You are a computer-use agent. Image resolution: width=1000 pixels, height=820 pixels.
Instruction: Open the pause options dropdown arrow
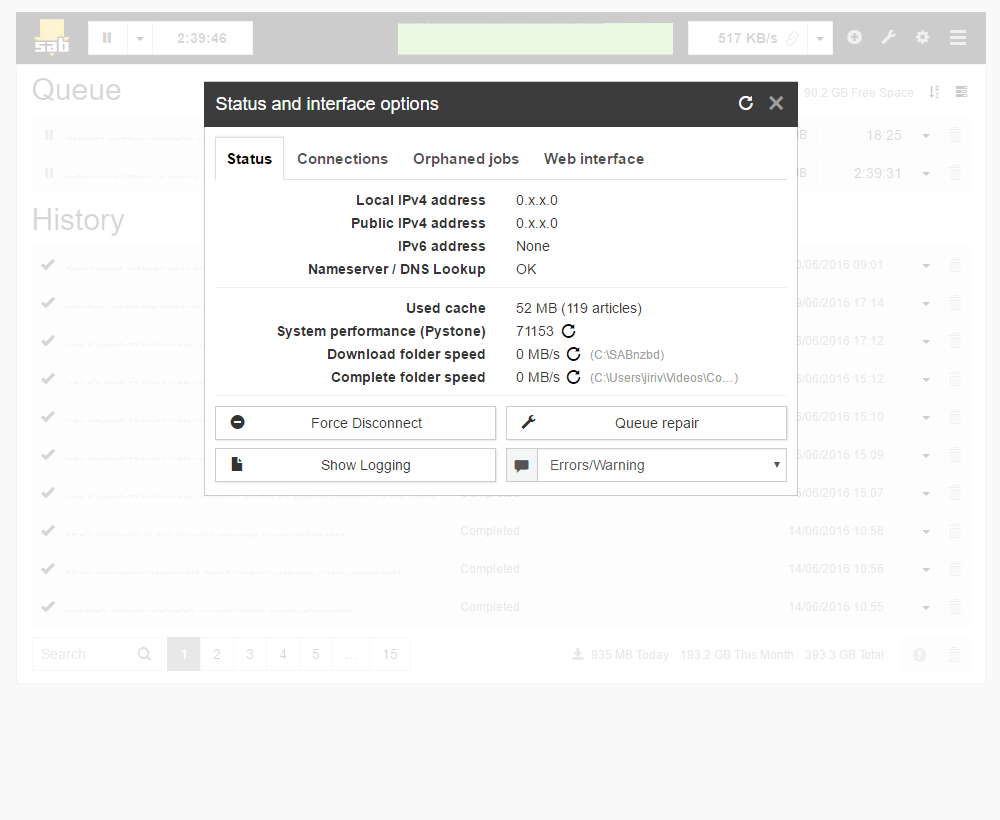[140, 38]
